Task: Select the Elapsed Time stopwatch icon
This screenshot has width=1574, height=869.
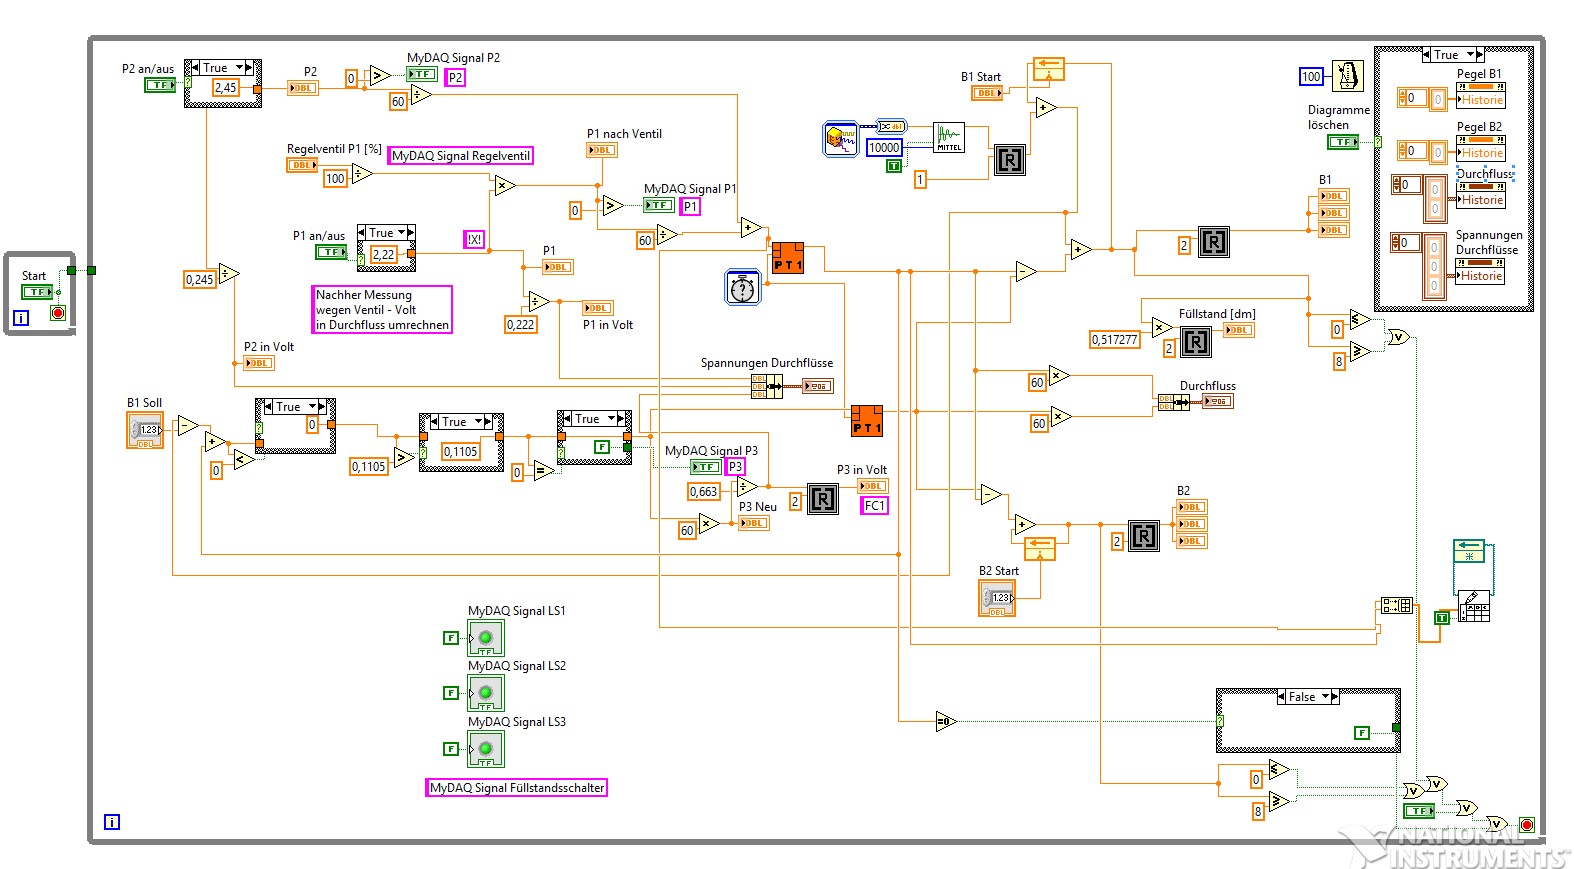Action: pyautogui.click(x=742, y=287)
